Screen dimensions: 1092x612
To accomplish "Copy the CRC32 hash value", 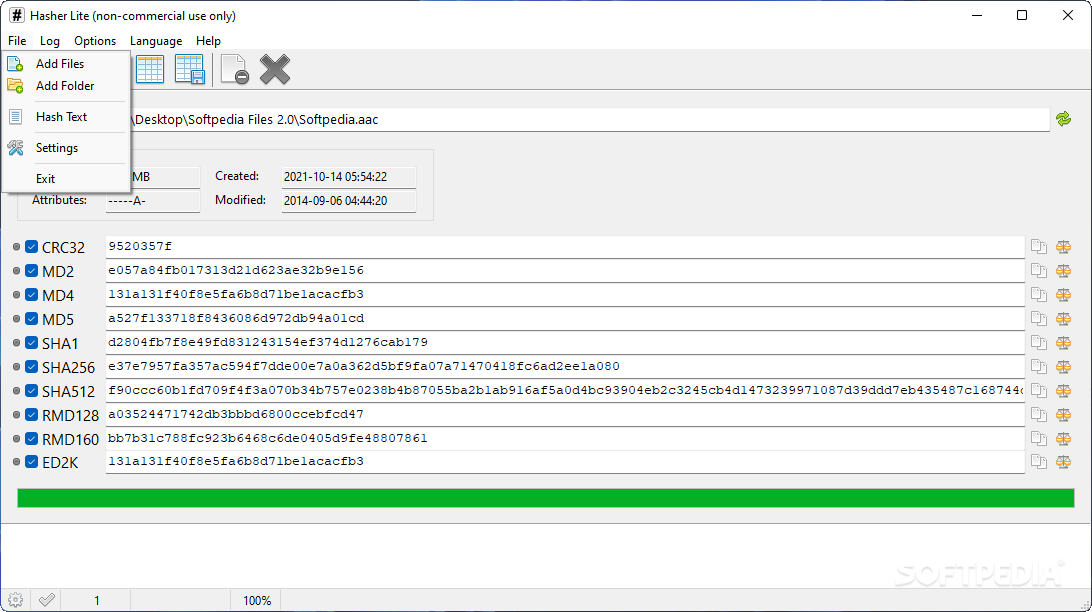I will click(1039, 246).
